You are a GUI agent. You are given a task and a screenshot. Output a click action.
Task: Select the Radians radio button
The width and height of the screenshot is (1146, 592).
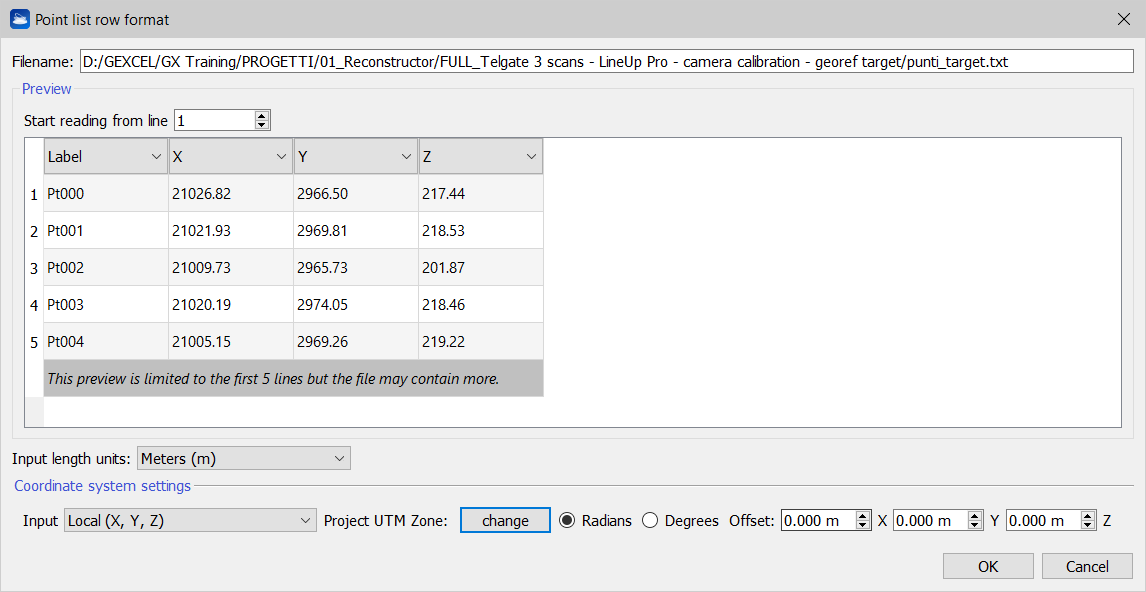(568, 521)
